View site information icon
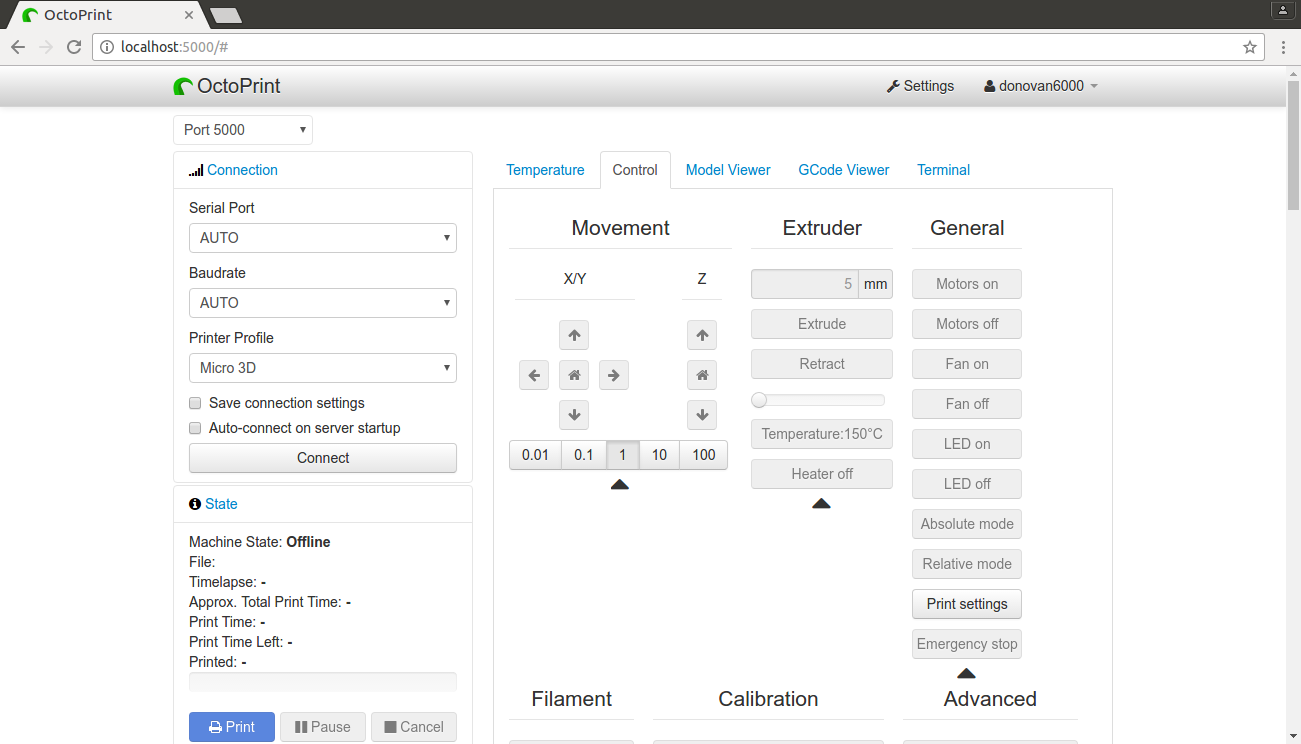The width and height of the screenshot is (1301, 744). (x=108, y=47)
